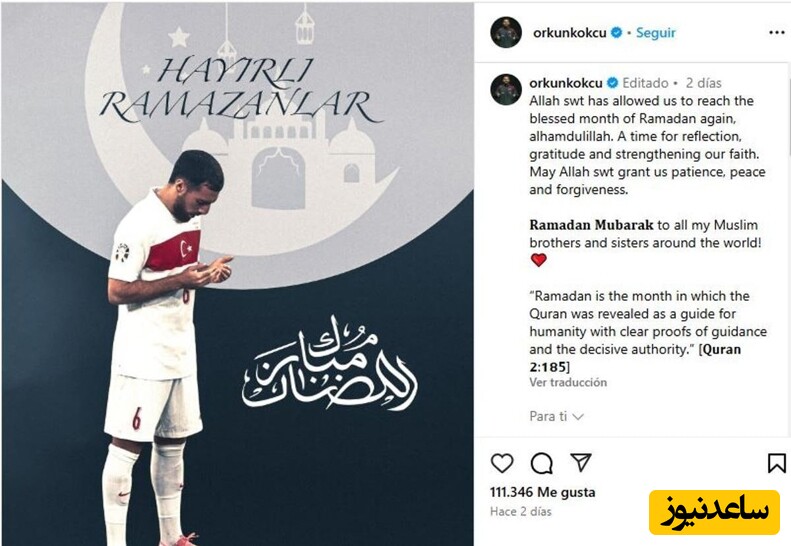The height and width of the screenshot is (546, 791).
Task: Click the red heart emoji in caption
Action: (539, 260)
